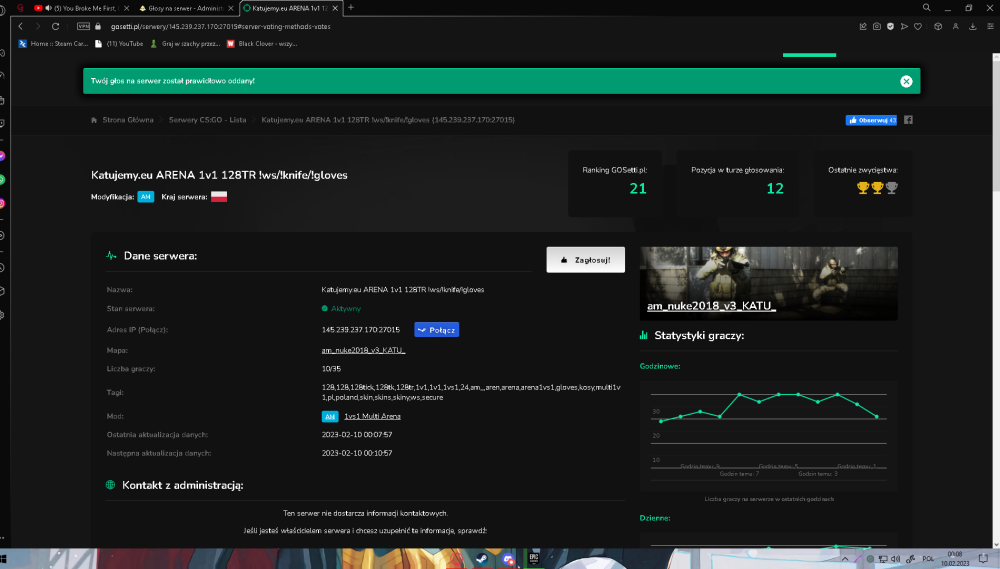Click the Godzinowe chart label
1000x569 pixels.
[660, 366]
